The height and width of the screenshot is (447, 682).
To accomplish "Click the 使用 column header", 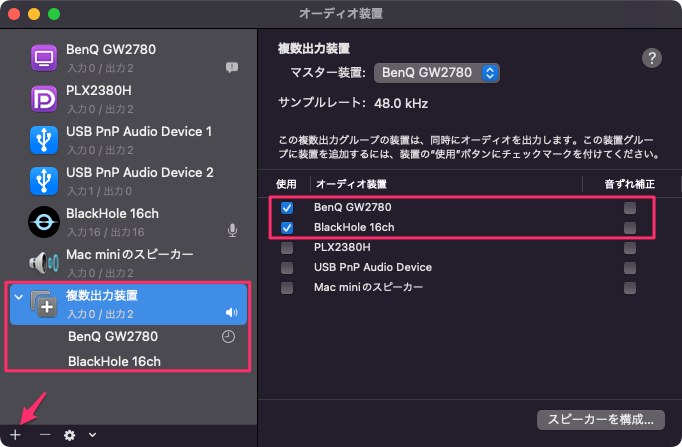I will coord(286,184).
